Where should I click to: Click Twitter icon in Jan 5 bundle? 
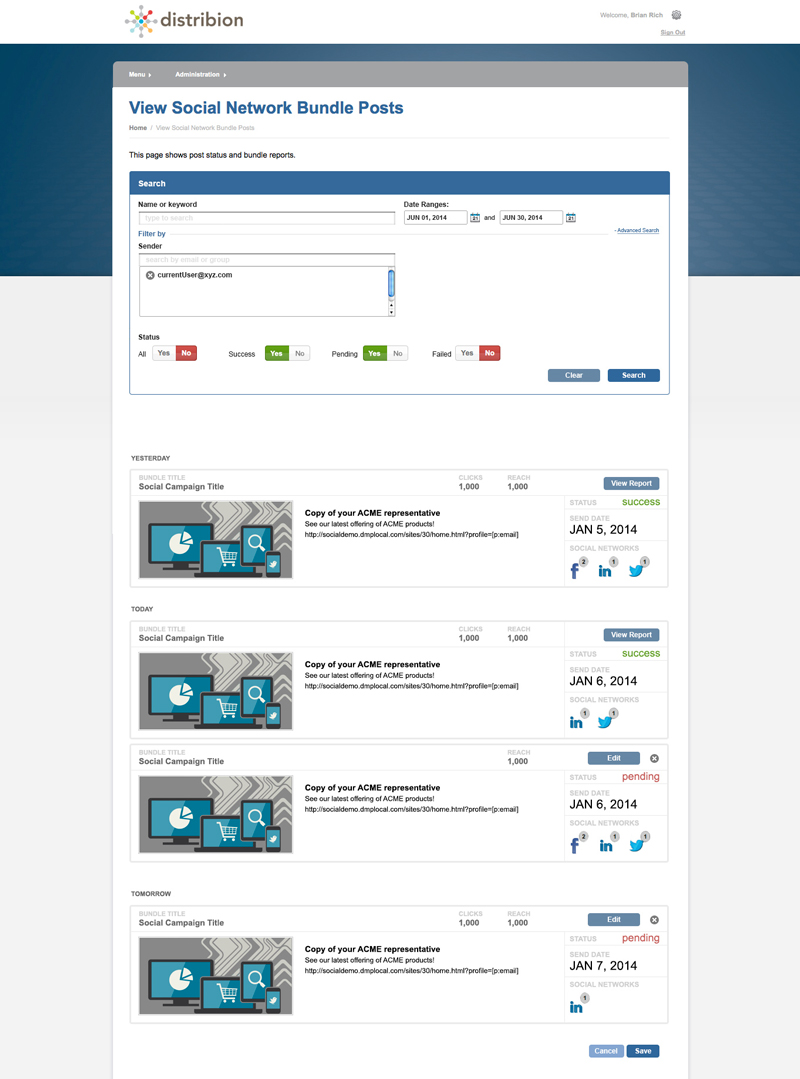636,571
